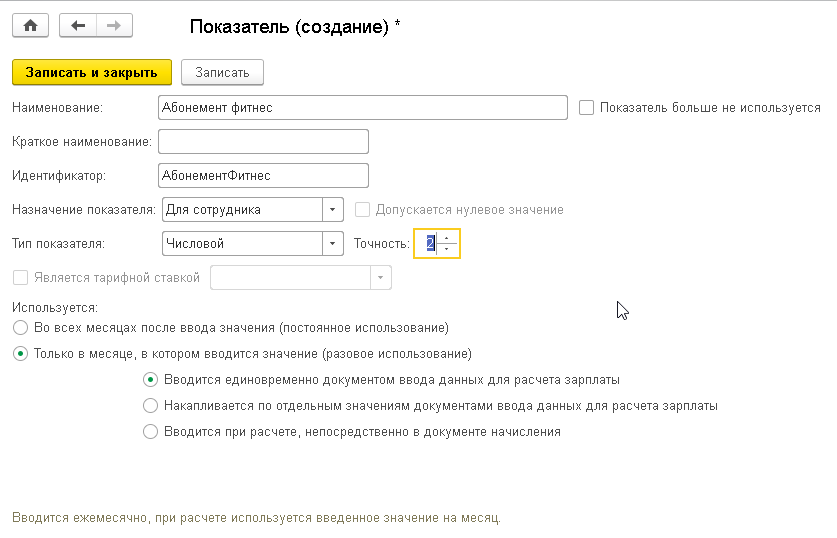Enable Показатель больше не используется checkbox
Viewport: 837px width, 538px height.
tap(586, 107)
